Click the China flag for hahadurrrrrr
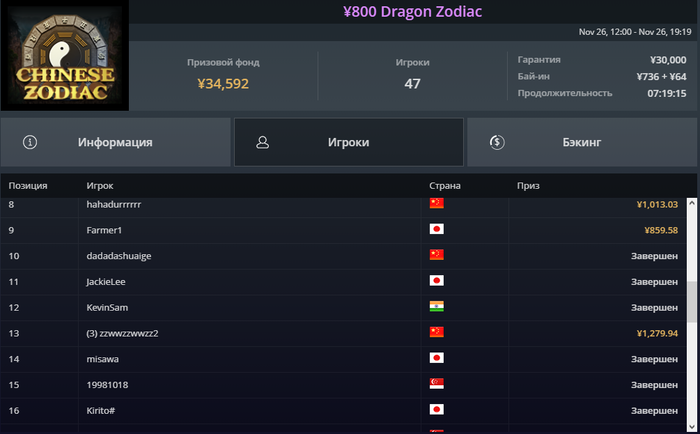Image resolution: width=700 pixels, height=434 pixels. [x=437, y=203]
